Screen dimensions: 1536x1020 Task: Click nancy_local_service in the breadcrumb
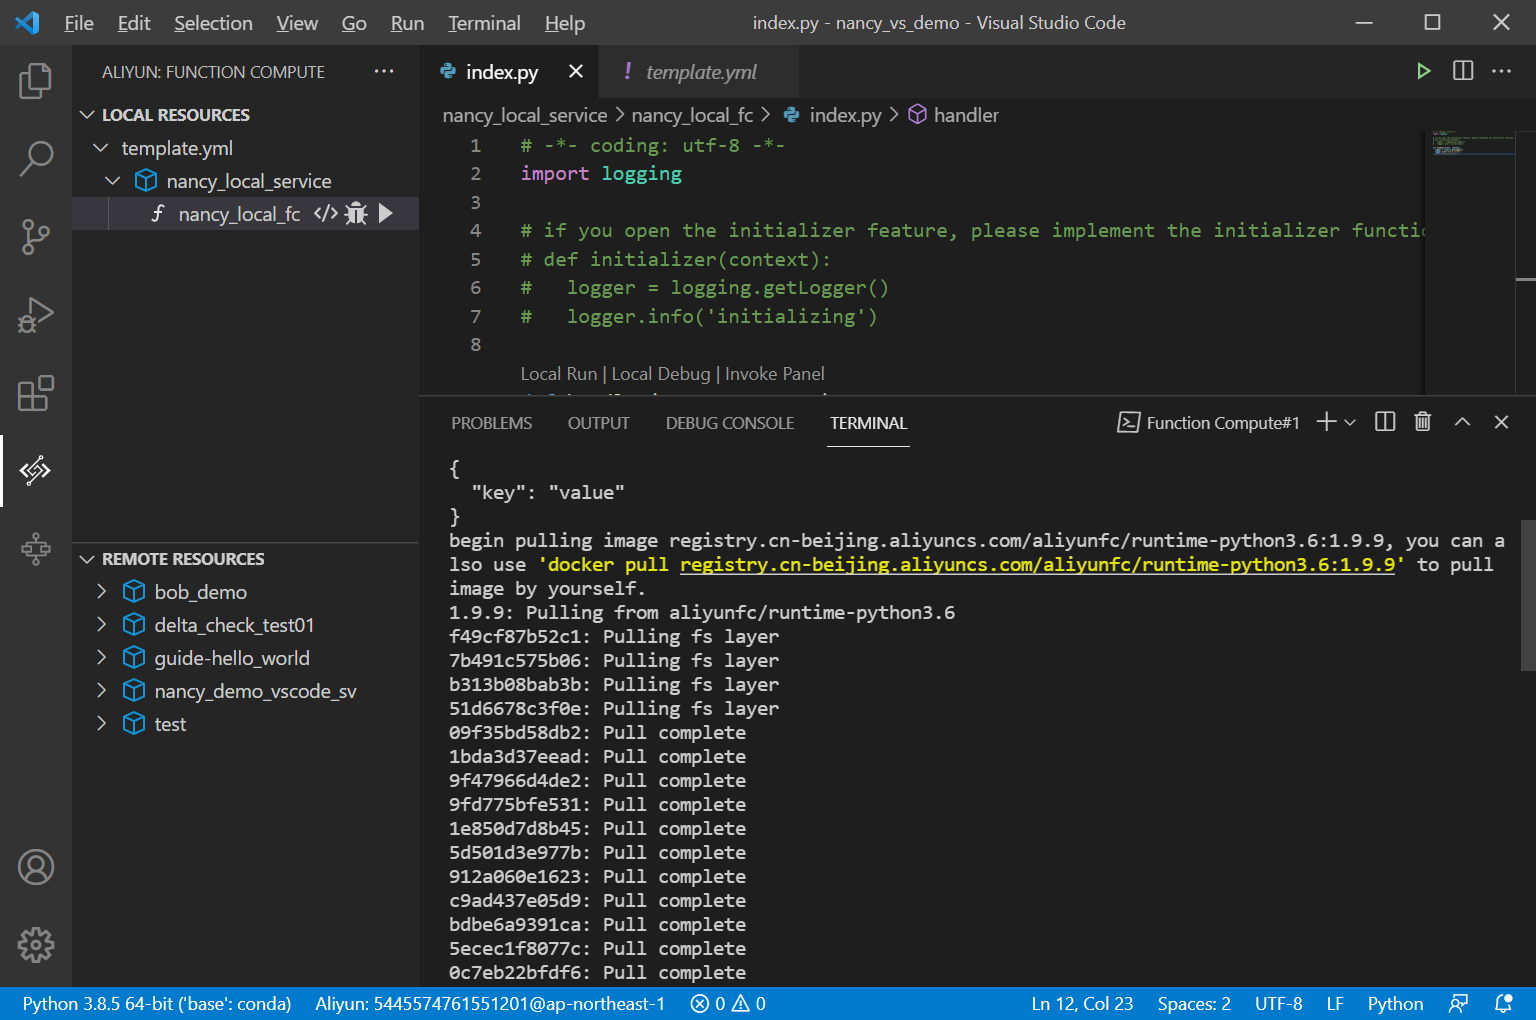(x=525, y=115)
